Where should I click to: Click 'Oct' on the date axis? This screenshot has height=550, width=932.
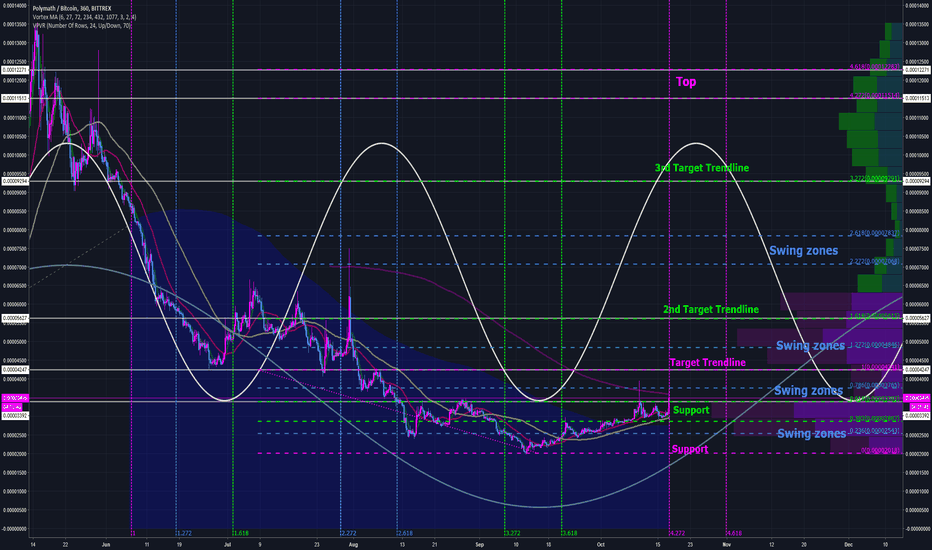pos(601,544)
